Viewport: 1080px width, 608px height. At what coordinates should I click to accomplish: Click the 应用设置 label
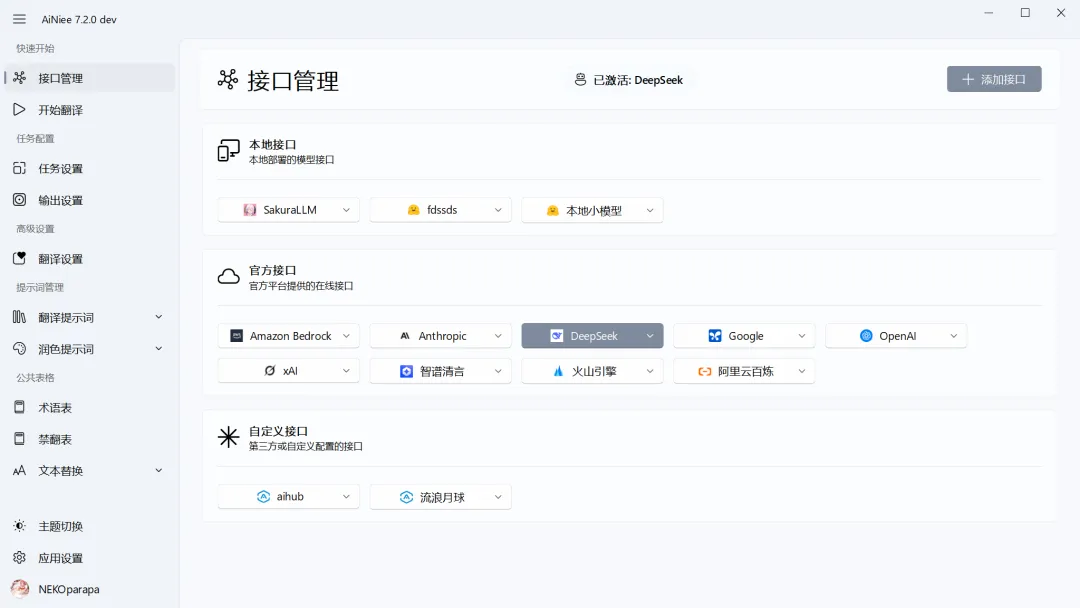click(x=61, y=558)
